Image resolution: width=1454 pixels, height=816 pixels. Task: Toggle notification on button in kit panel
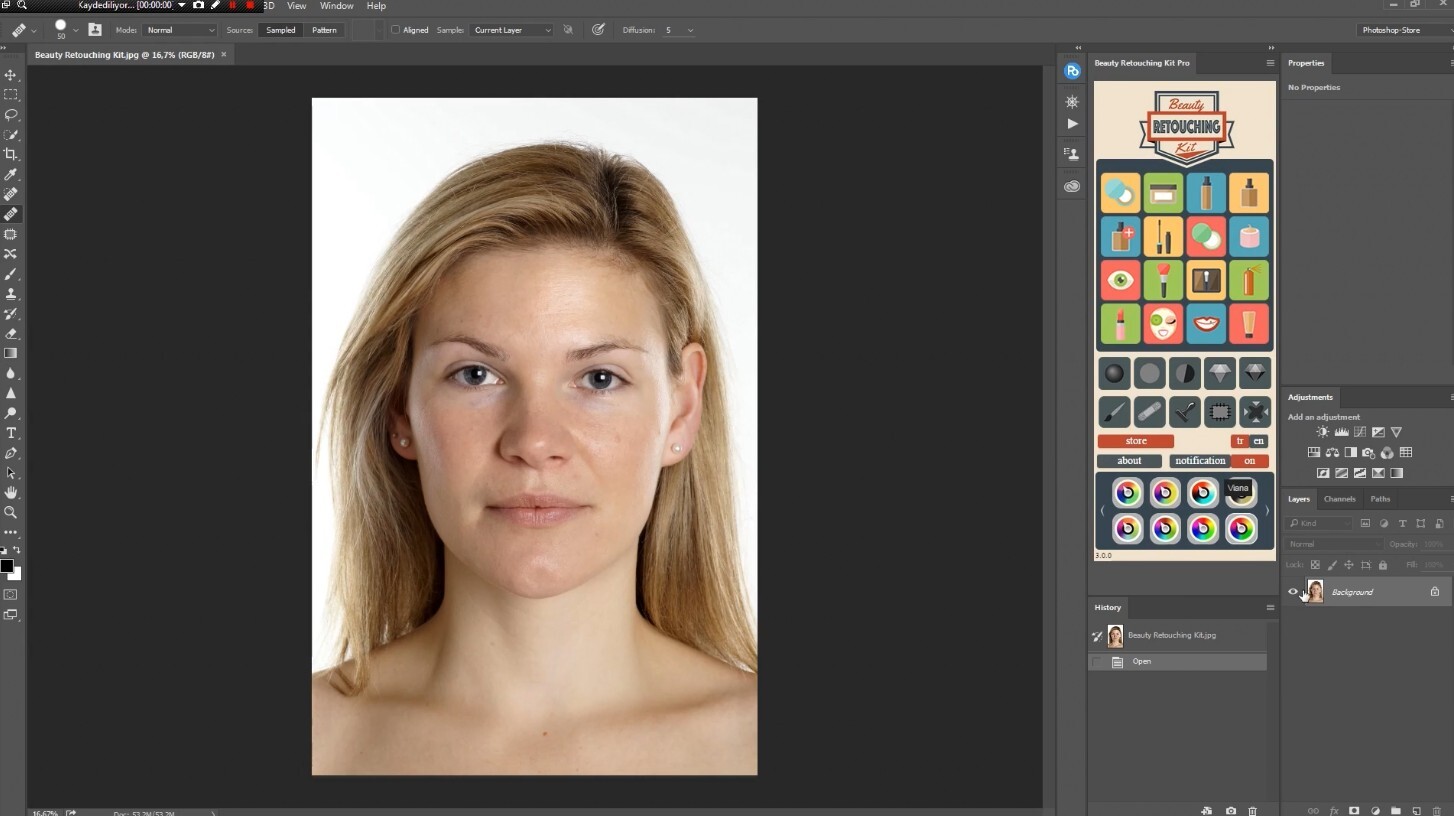pos(1249,461)
